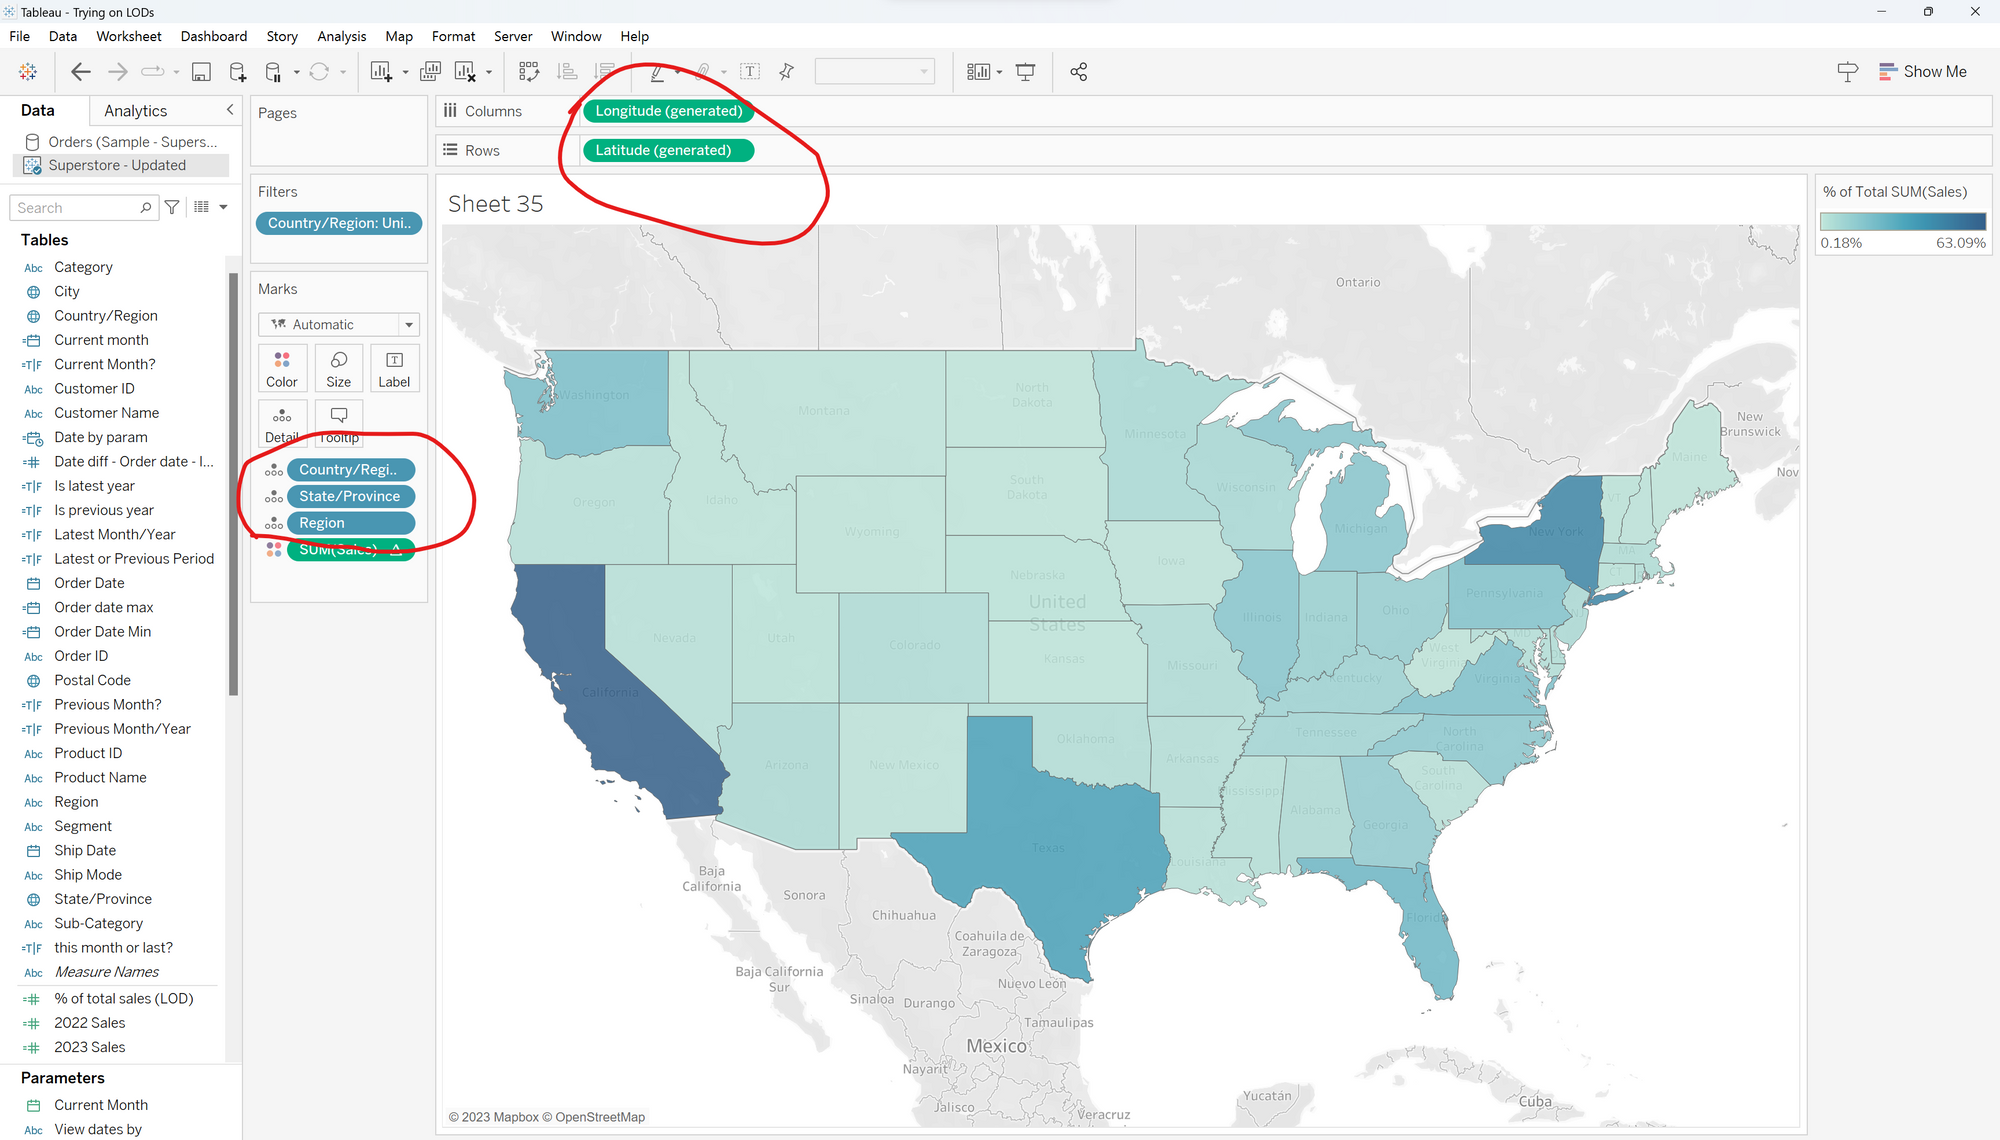Screen dimensions: 2000x1140
Task: Expand the Automatic mark type dropdown
Action: pyautogui.click(x=409, y=325)
